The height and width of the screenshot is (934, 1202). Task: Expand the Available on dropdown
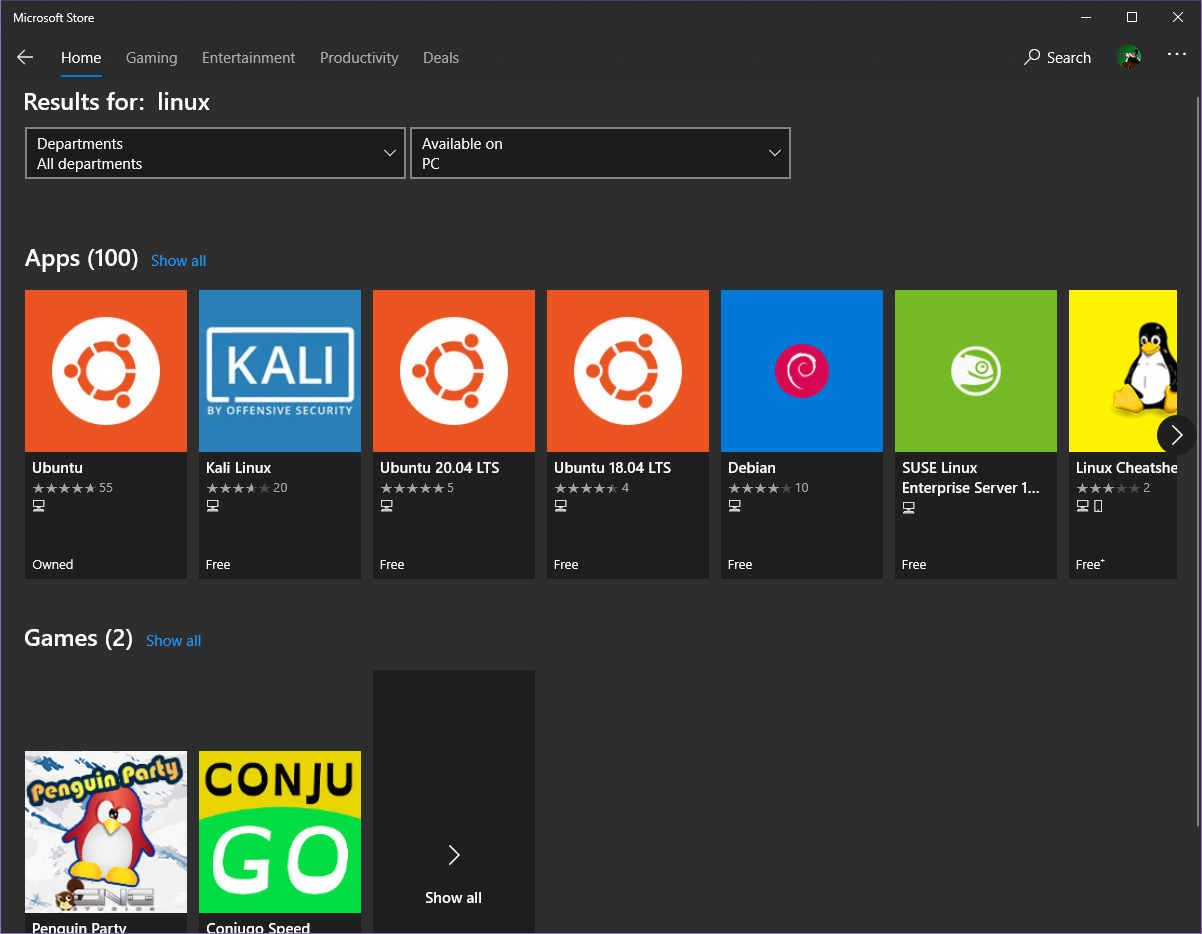[600, 153]
